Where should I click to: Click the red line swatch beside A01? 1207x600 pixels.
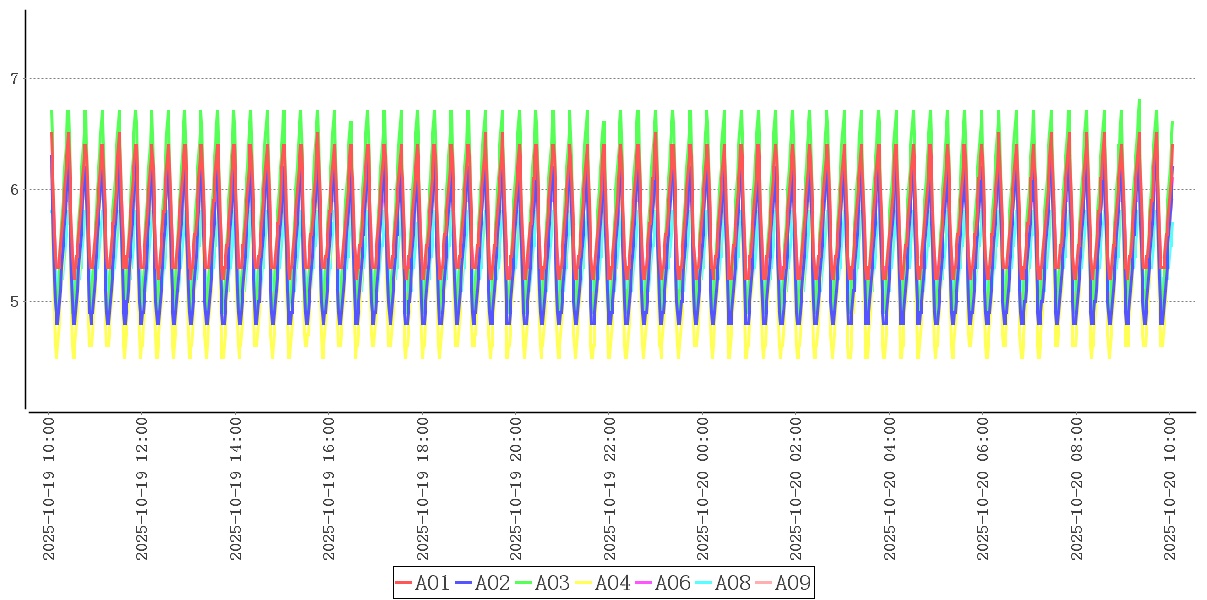coord(404,583)
